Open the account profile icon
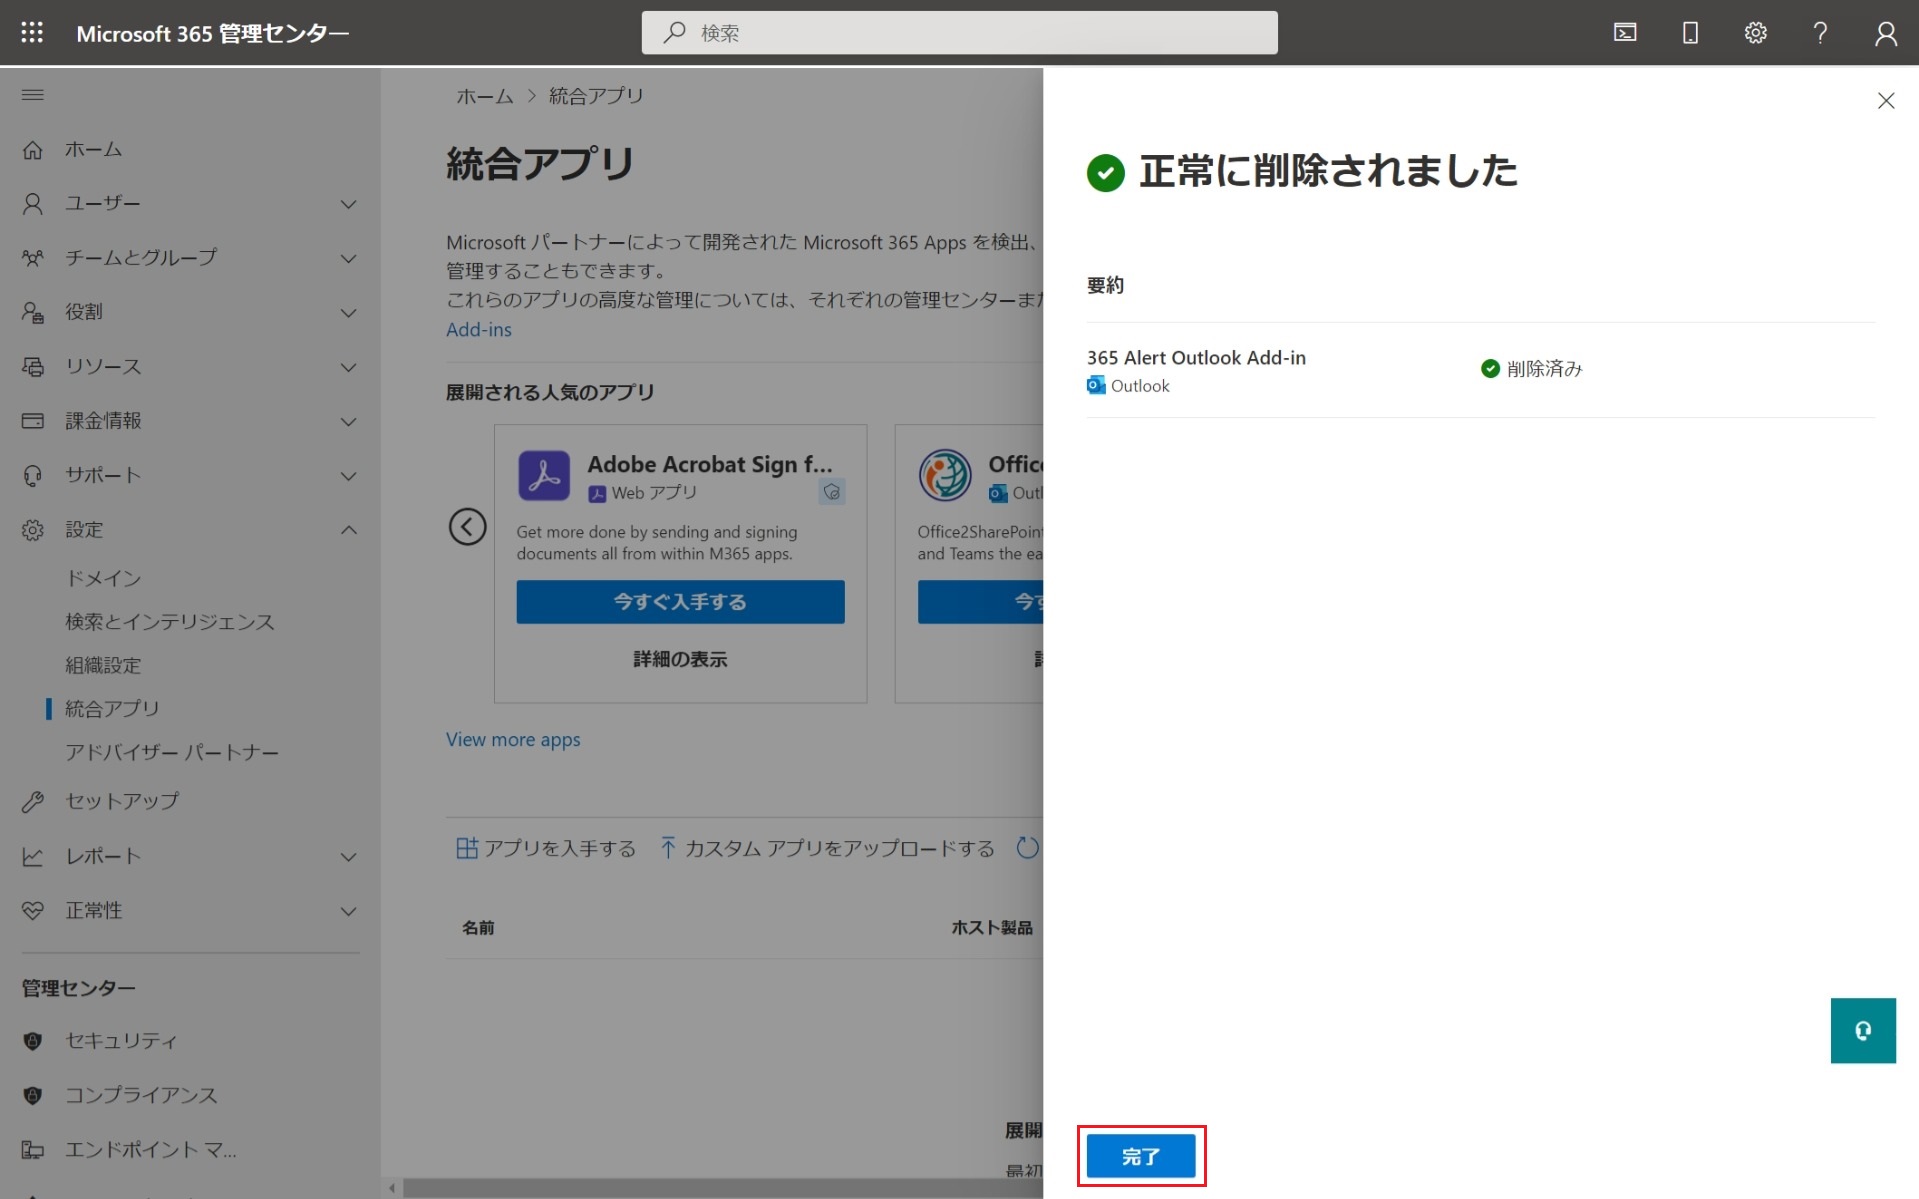Screen dimensions: 1919x1199 pos(1885,33)
